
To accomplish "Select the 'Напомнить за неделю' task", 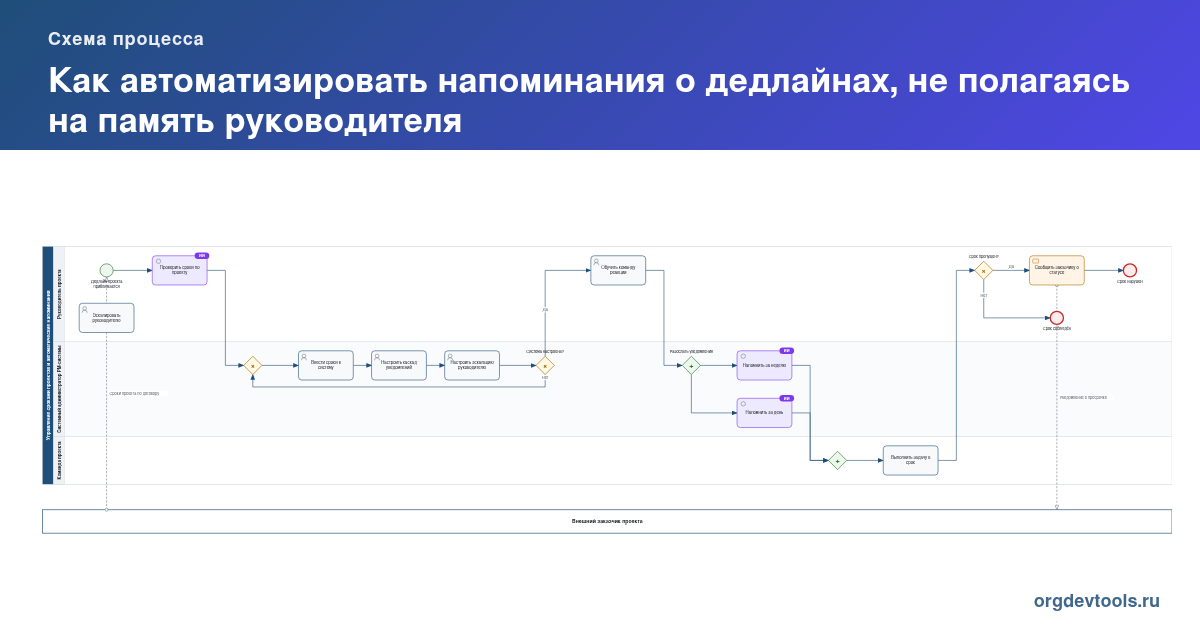I will (765, 366).
